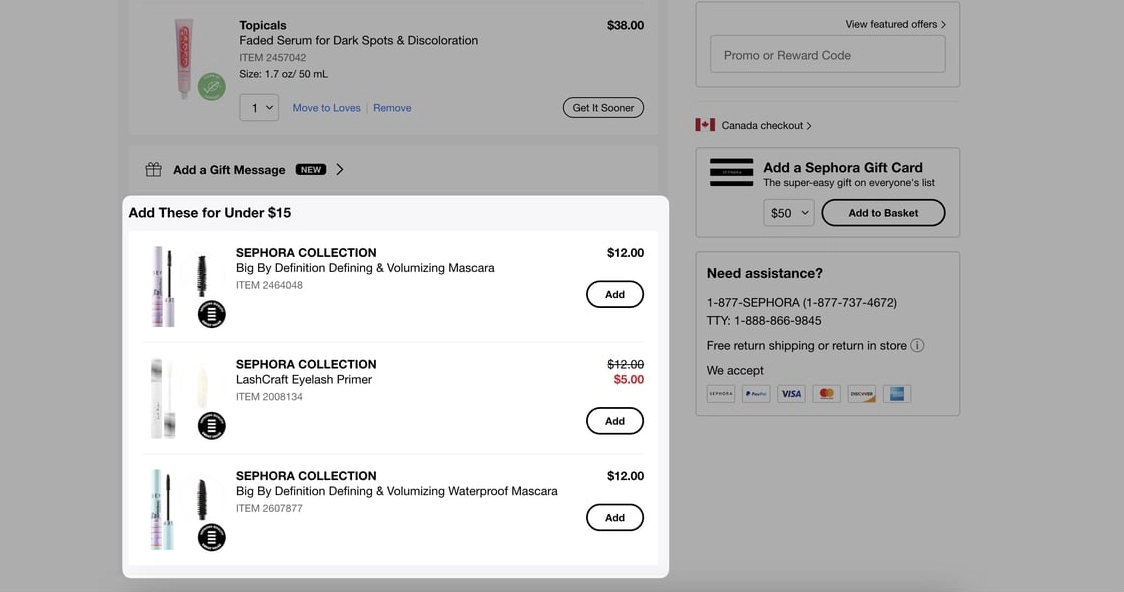
Task: Click the Discover card icon
Action: [861, 394]
